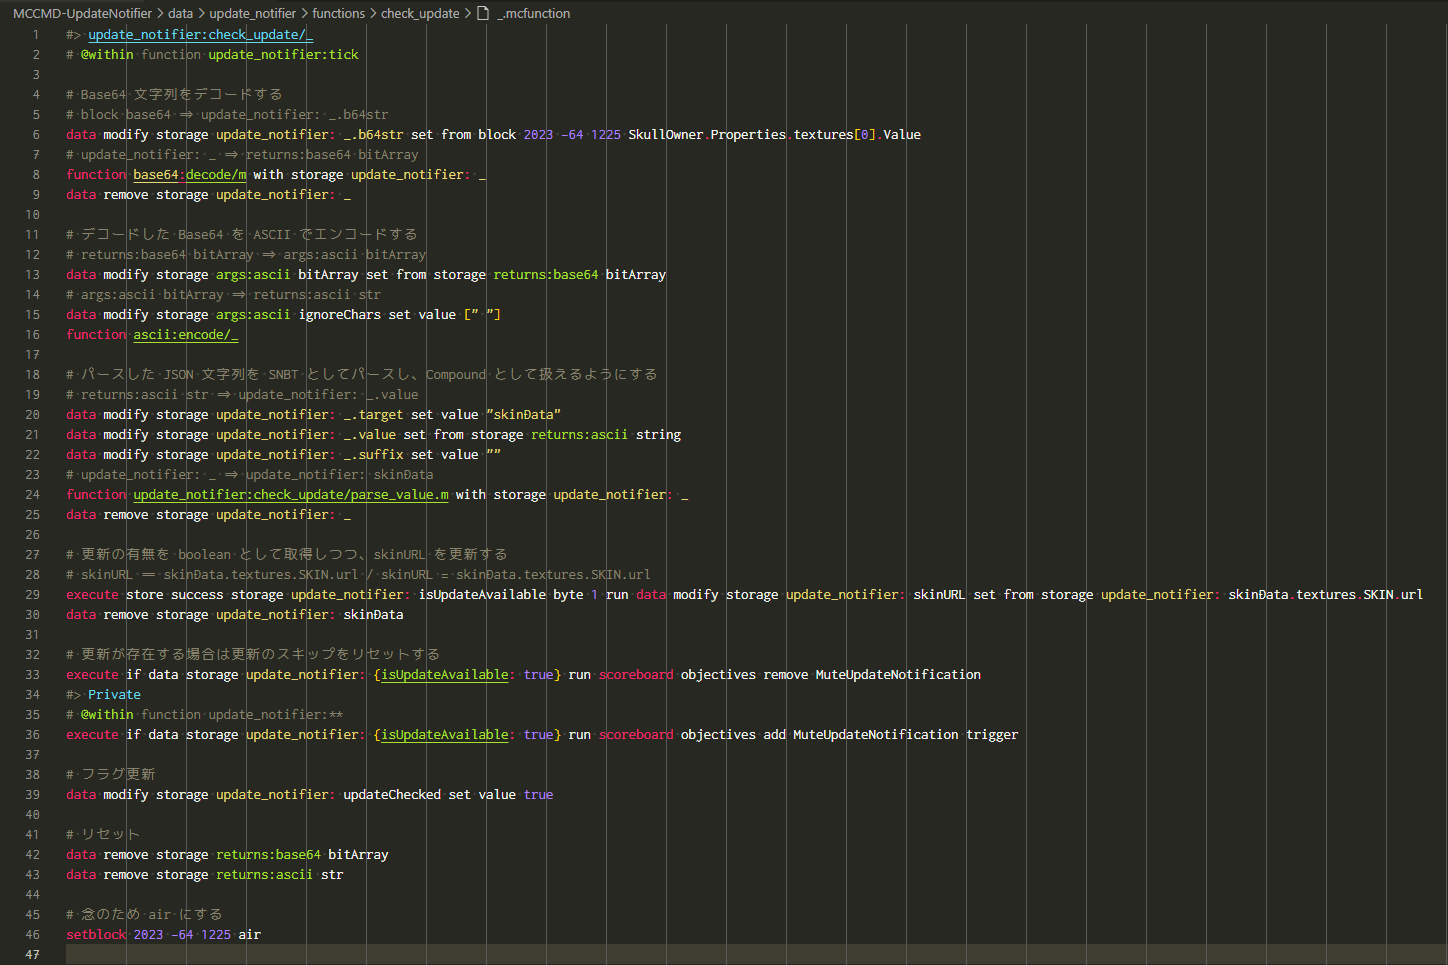Follow the update_notifier:check_update/_ link on line 1
Screen dimensions: 1448x965
(x=201, y=34)
